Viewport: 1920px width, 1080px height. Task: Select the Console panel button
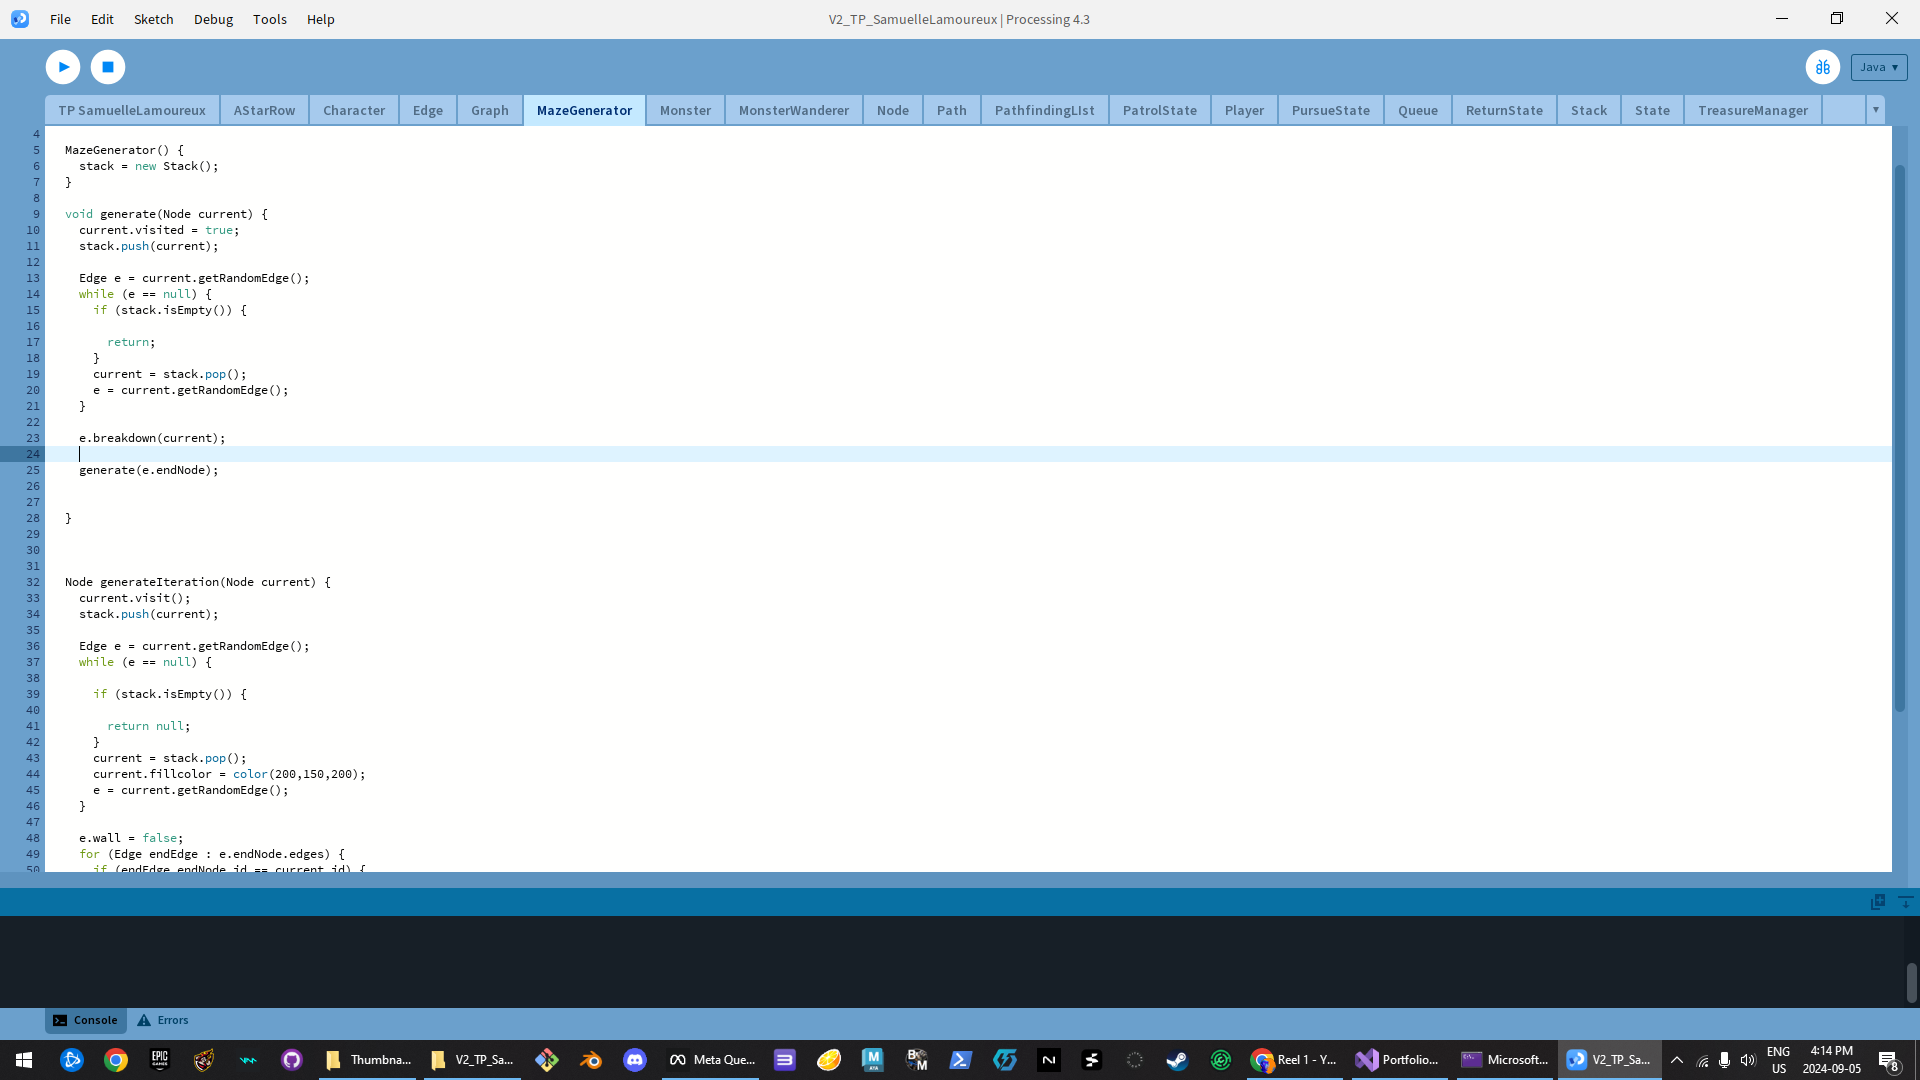86,1020
